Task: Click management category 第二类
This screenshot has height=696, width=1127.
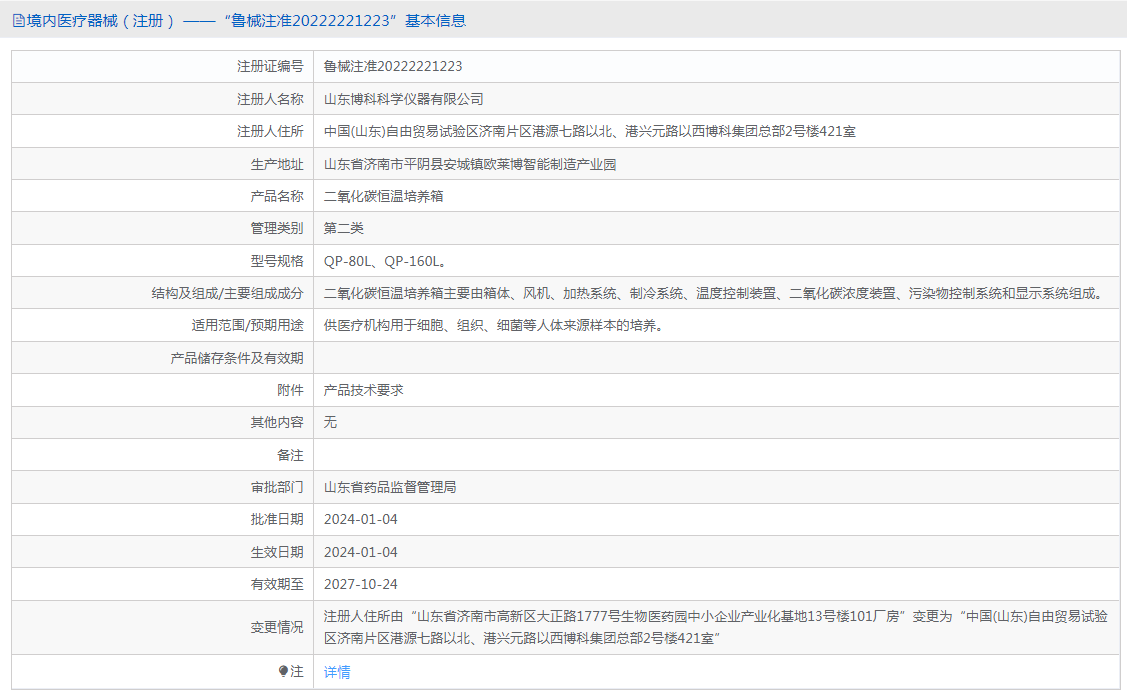Action: 344,229
